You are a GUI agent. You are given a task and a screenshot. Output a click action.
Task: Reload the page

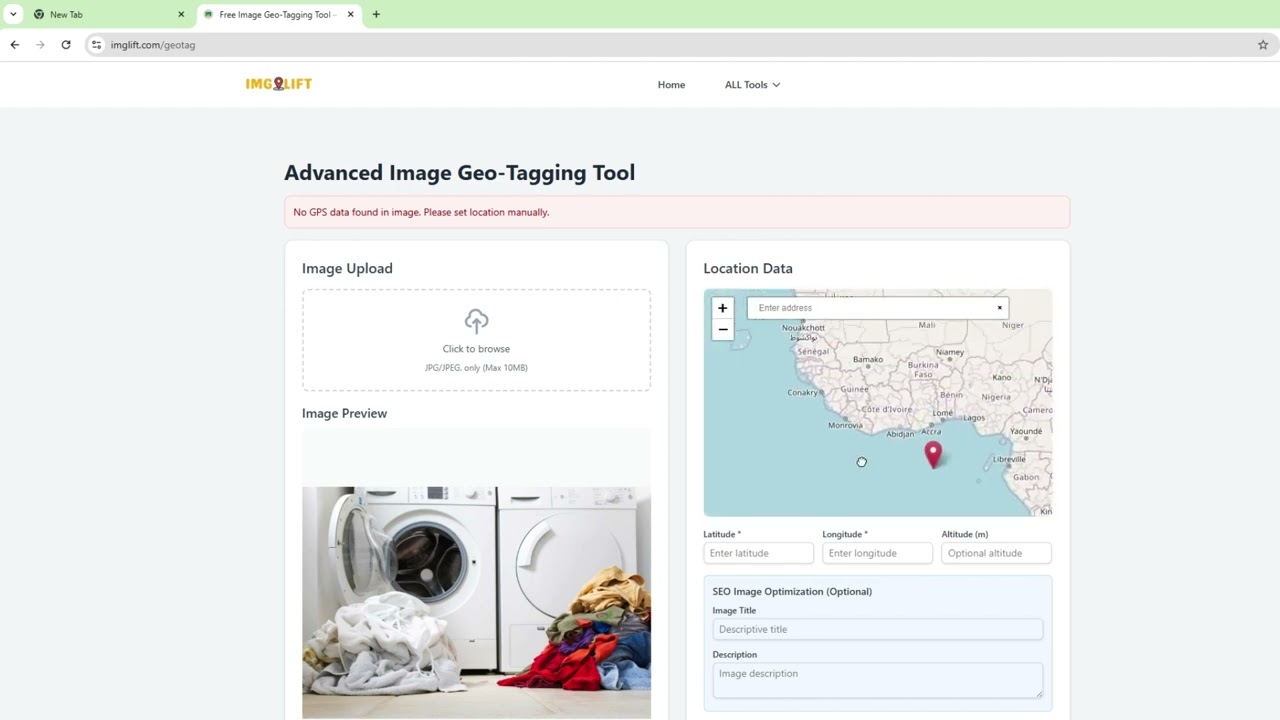click(x=66, y=45)
